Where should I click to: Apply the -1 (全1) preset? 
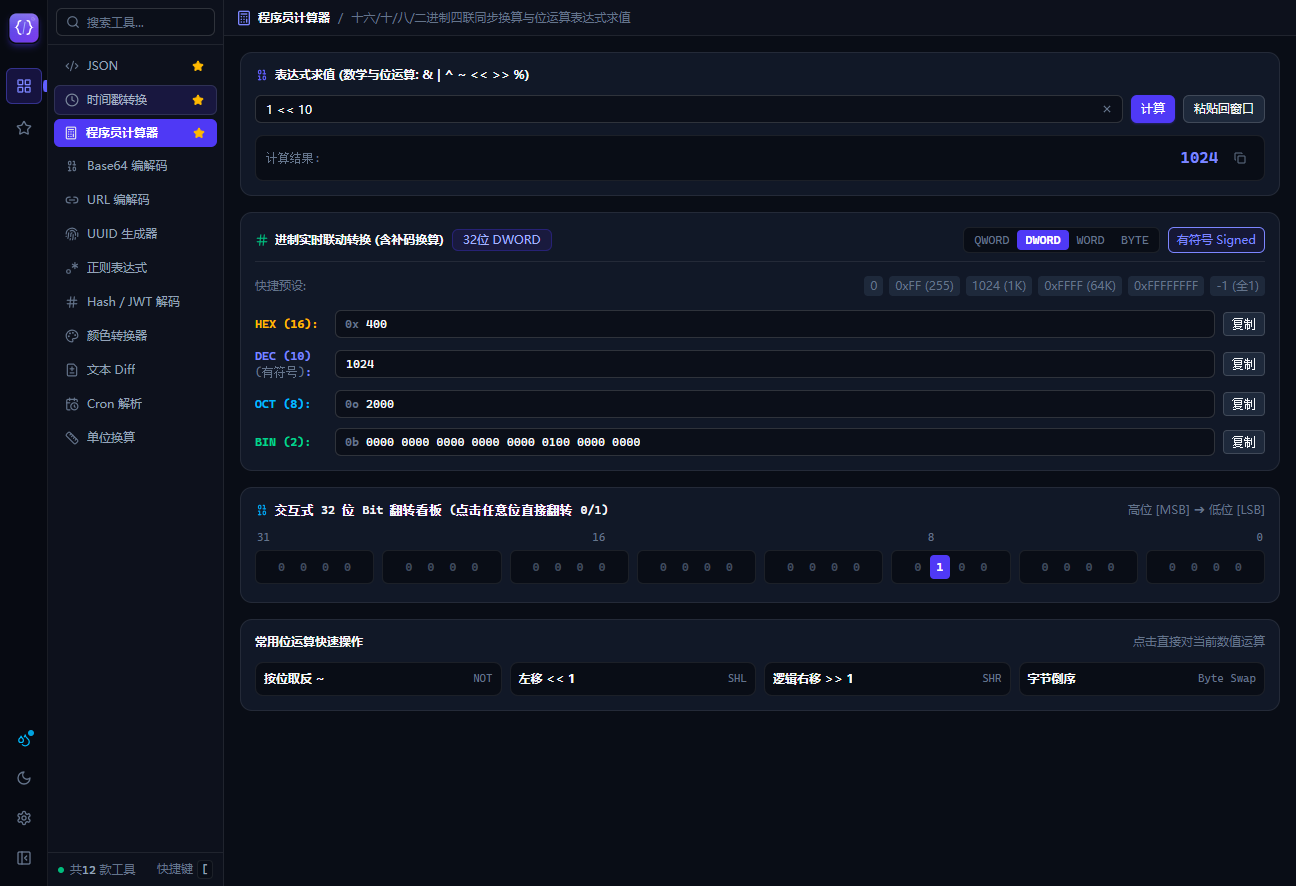click(1237, 286)
